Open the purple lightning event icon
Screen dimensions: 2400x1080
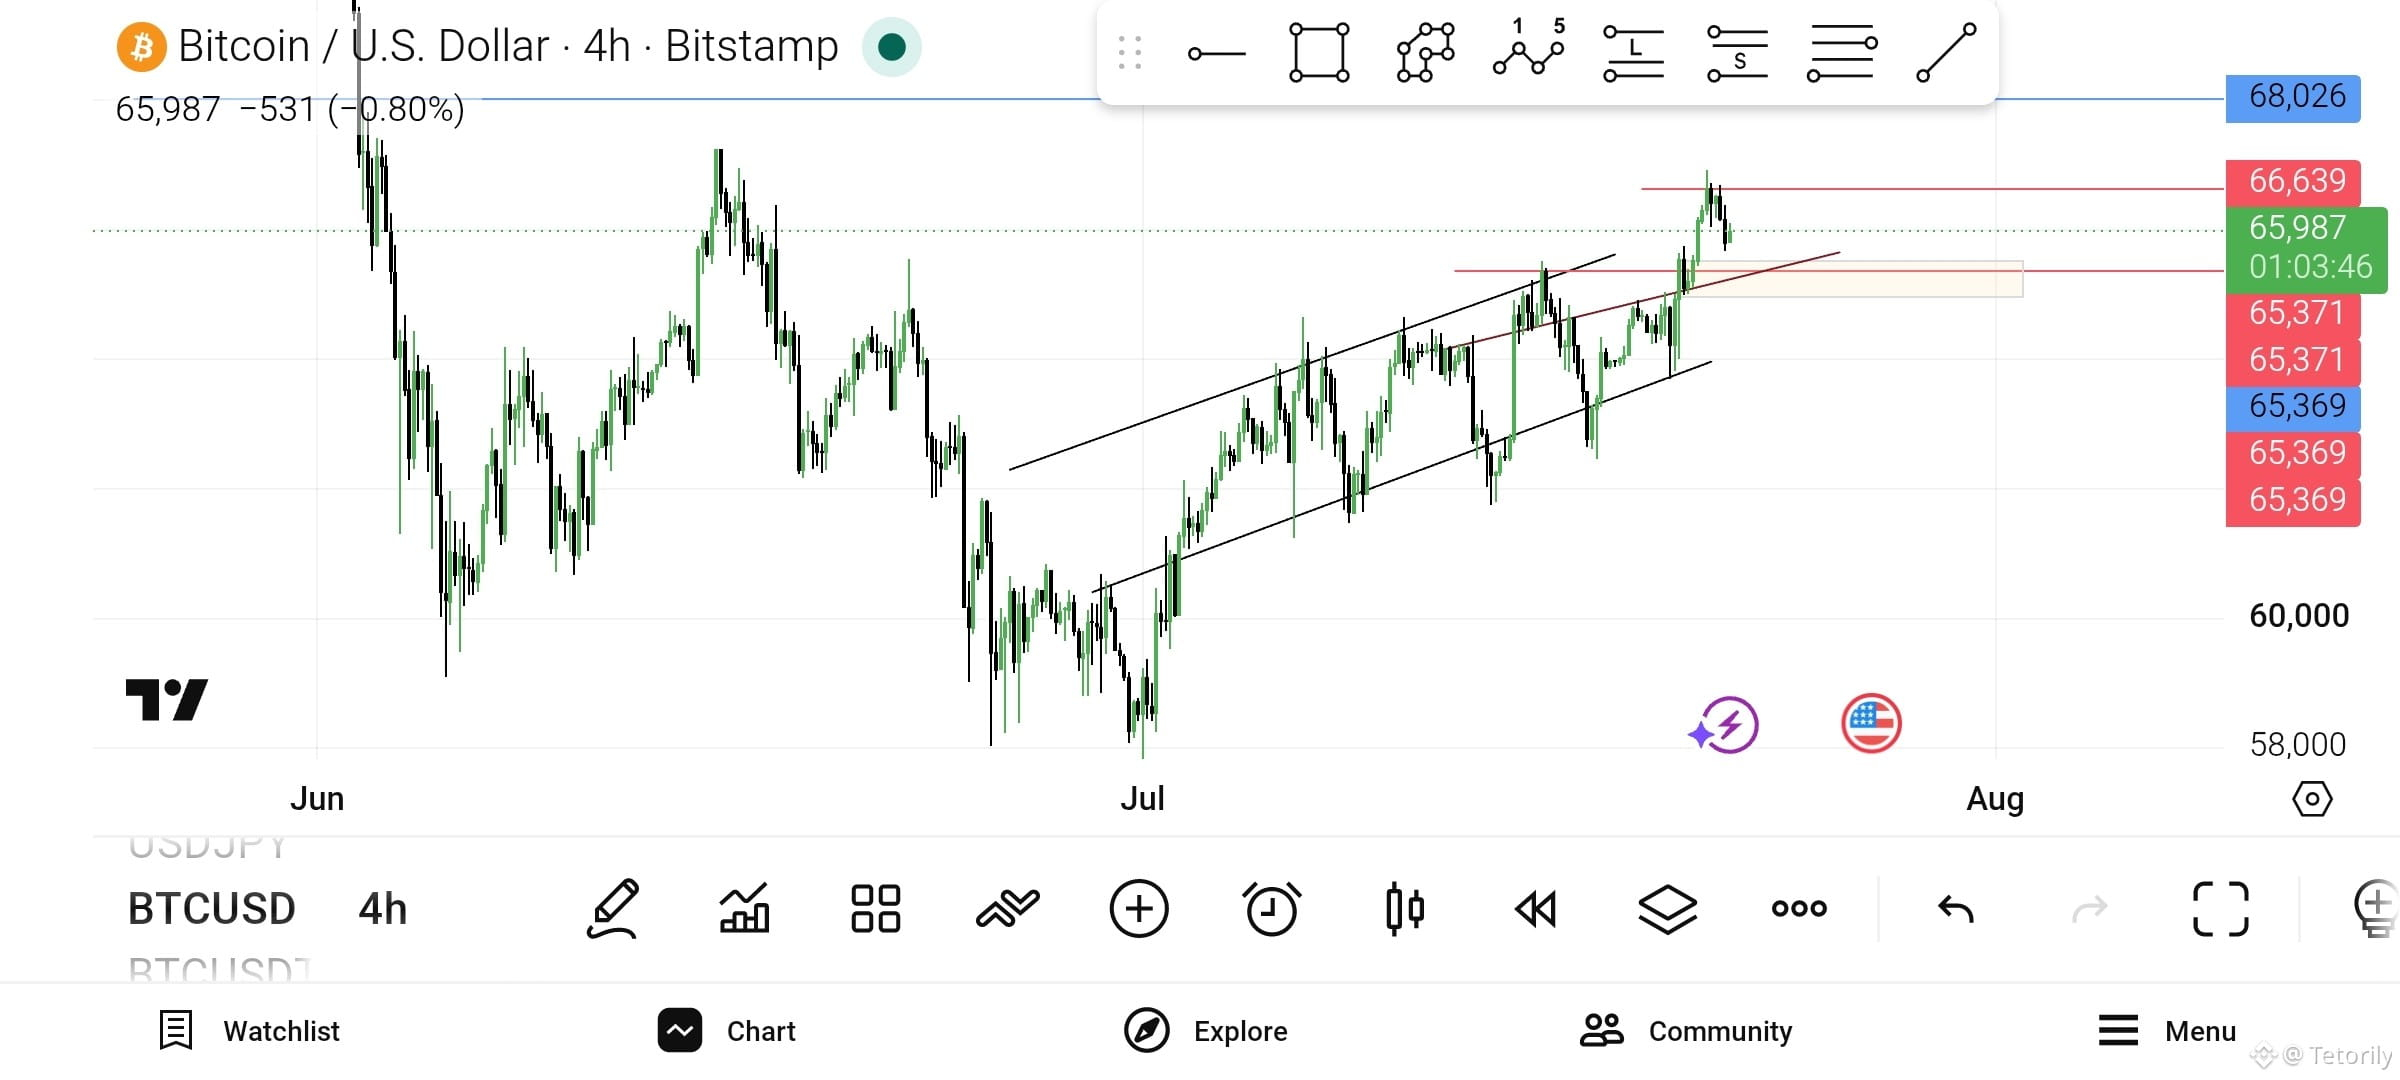pos(1724,725)
